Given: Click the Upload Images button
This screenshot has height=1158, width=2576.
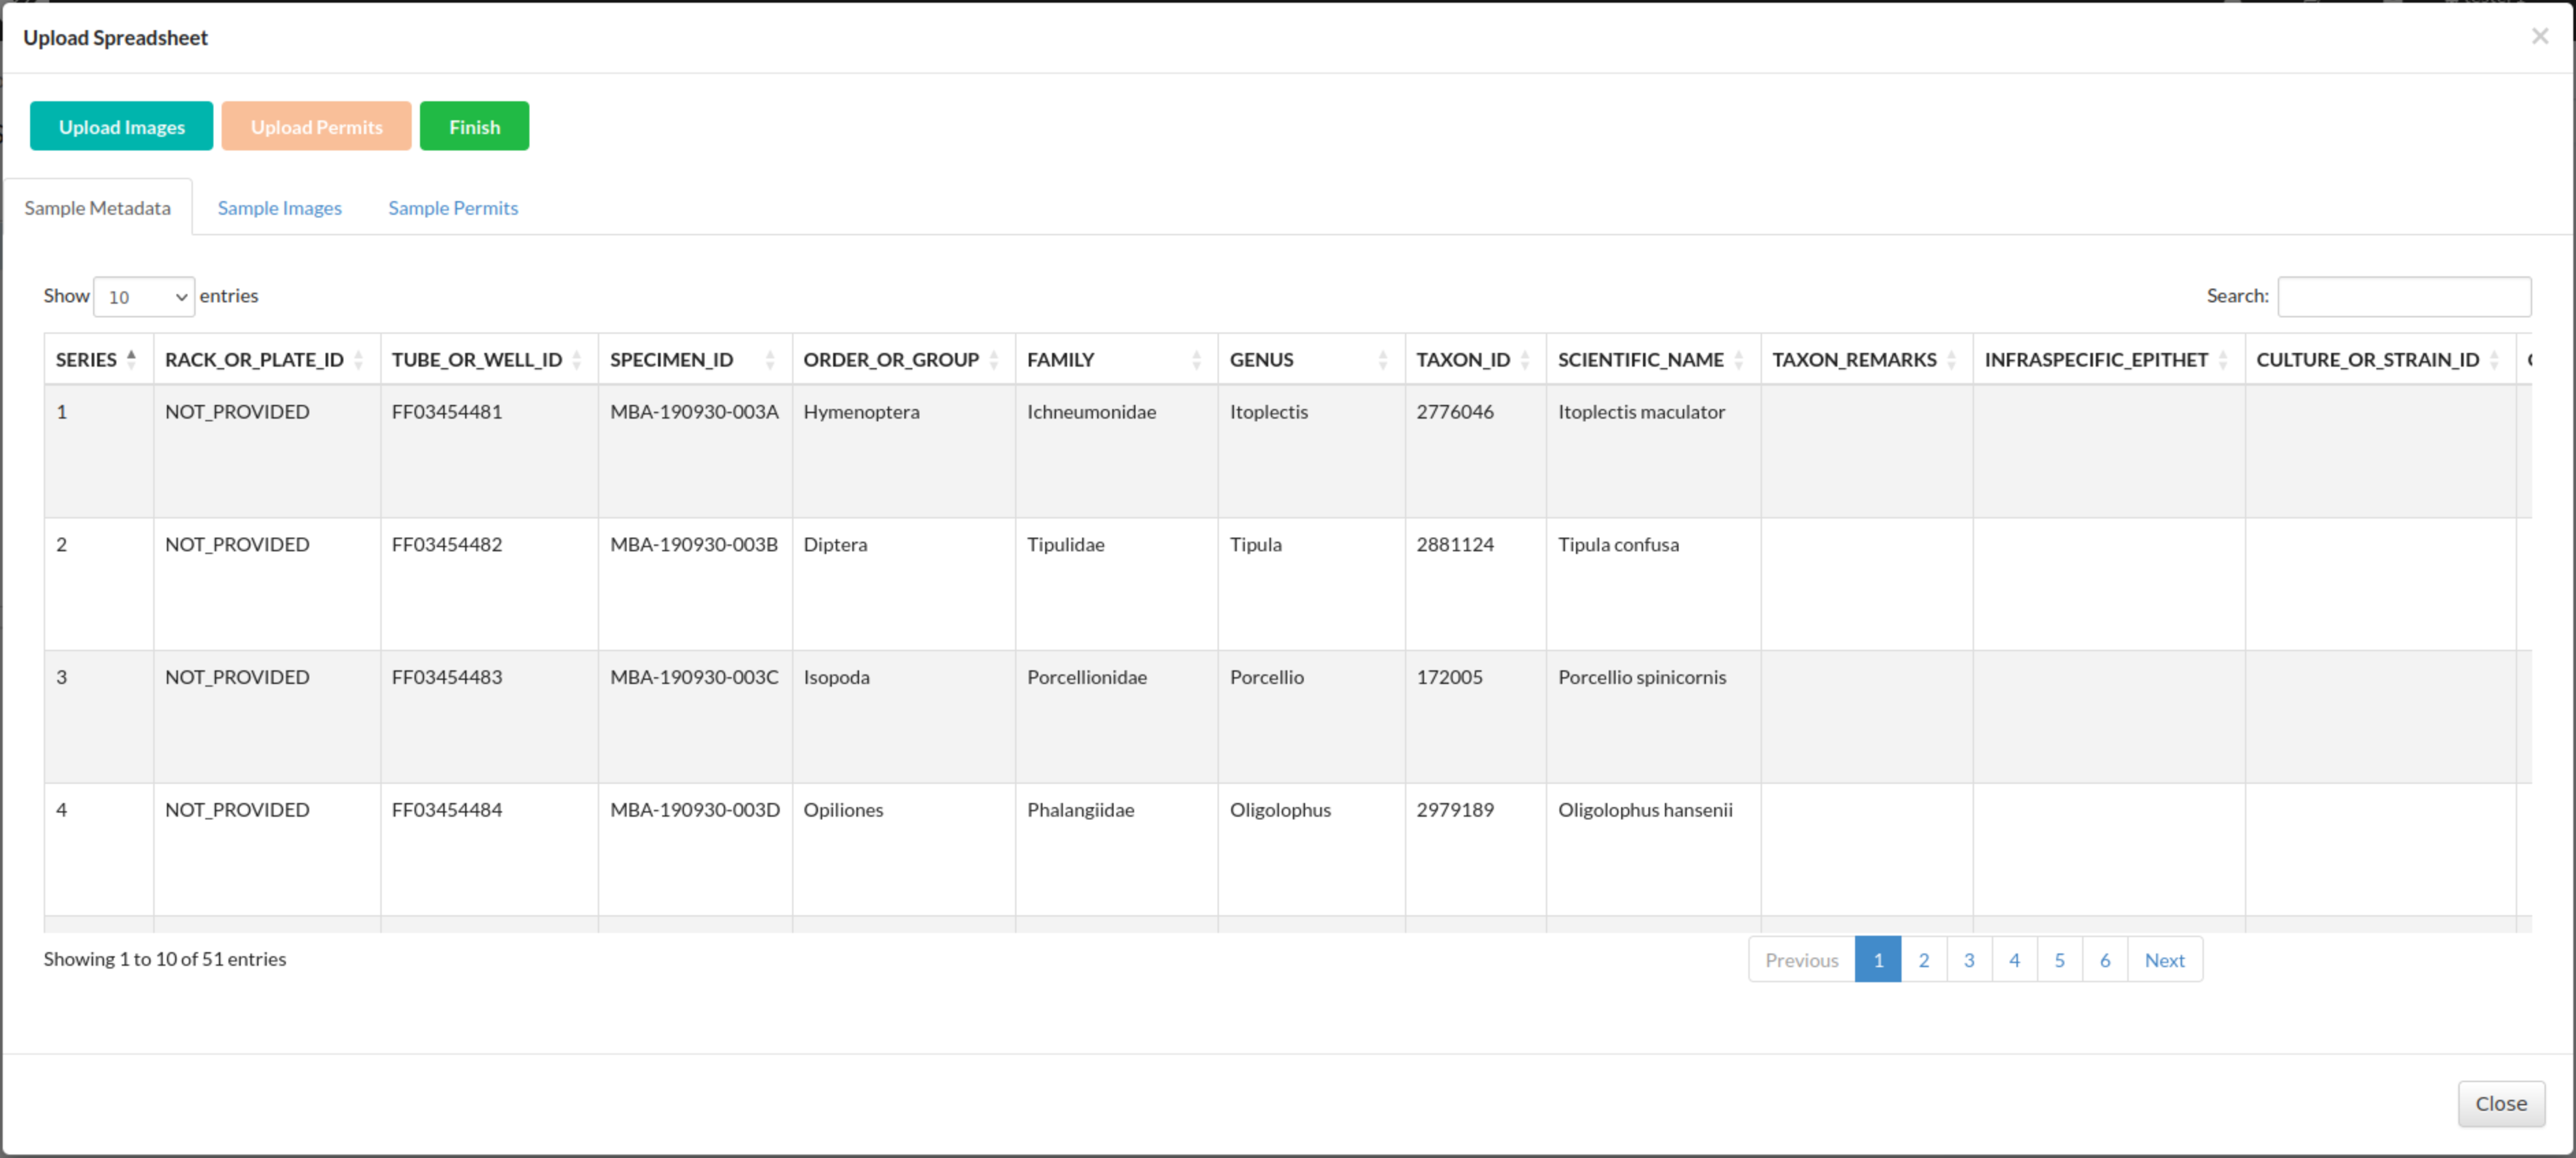Looking at the screenshot, I should (121, 126).
